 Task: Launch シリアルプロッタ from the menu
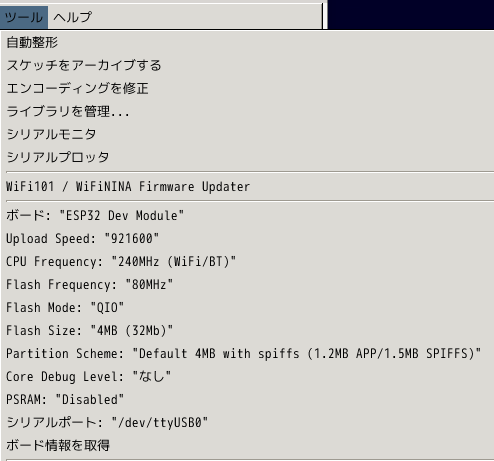(x=248, y=157)
